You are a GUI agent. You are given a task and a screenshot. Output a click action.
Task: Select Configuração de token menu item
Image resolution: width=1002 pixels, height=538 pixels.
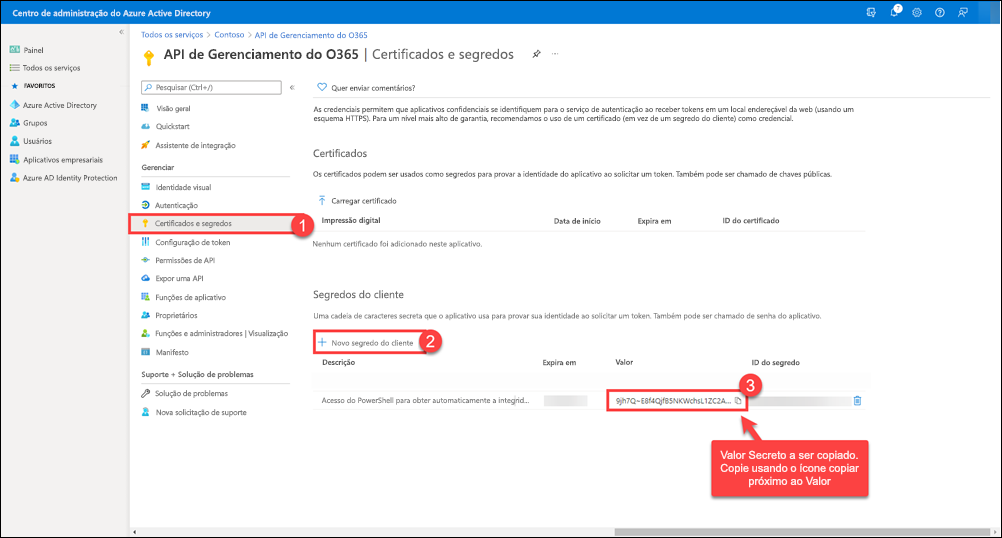pyautogui.click(x=193, y=242)
